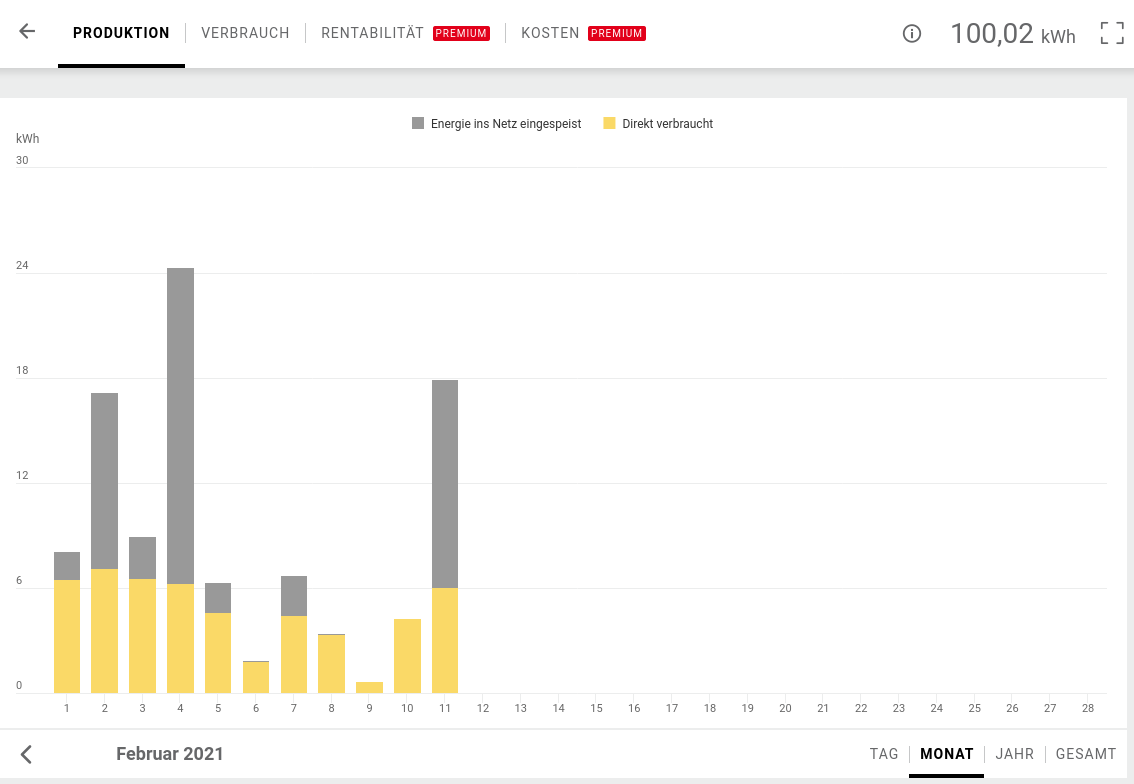Click the red PREMIUM badge beside Rentabilität
This screenshot has width=1134, height=784.
461,33
